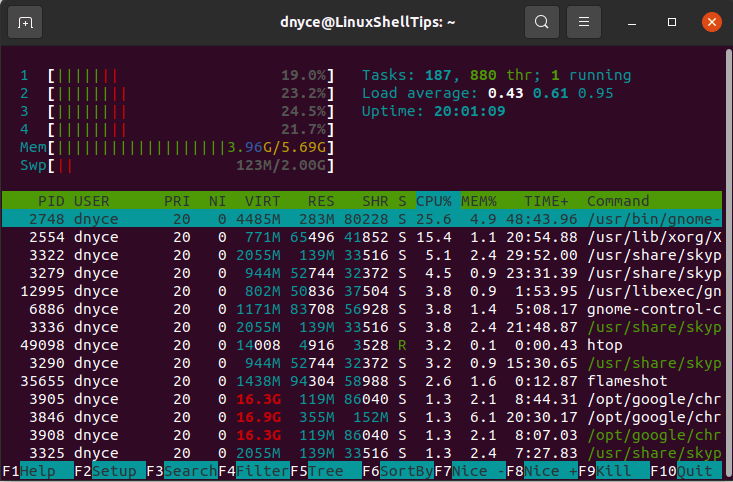This screenshot has height=482, width=733.
Task: Click F7 Nice - to lower niceness
Action: (470, 471)
